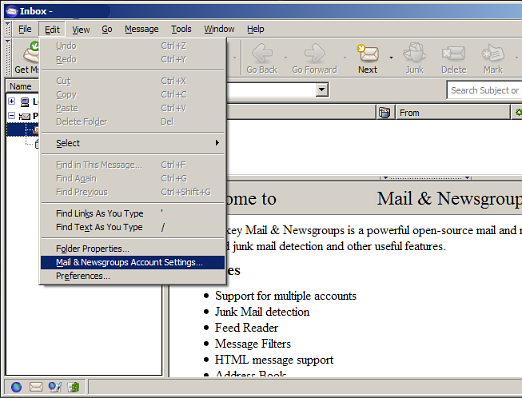Click the menu bar collapse grippy
Image resolution: width=522 pixels, height=398 pixels.
pos(8,29)
